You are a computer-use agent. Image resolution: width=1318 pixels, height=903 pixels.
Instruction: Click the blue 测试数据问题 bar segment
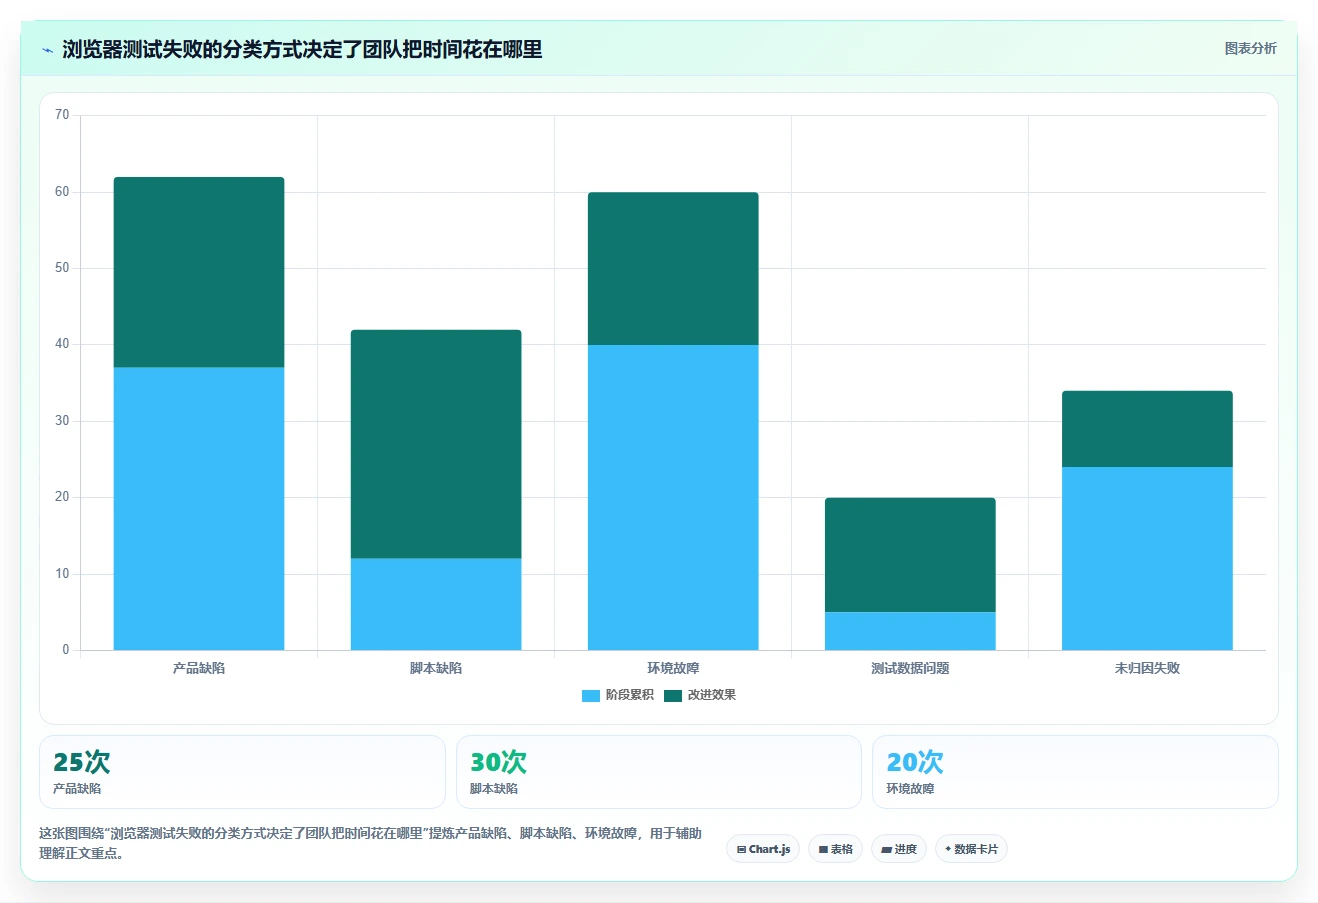pyautogui.click(x=910, y=631)
